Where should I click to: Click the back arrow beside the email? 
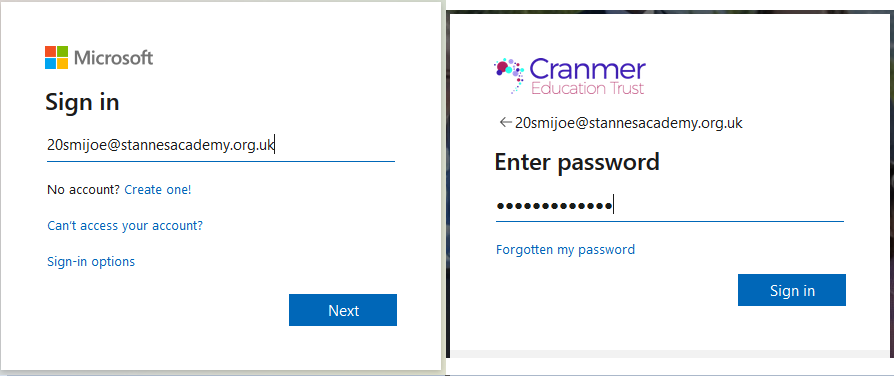pyautogui.click(x=505, y=122)
